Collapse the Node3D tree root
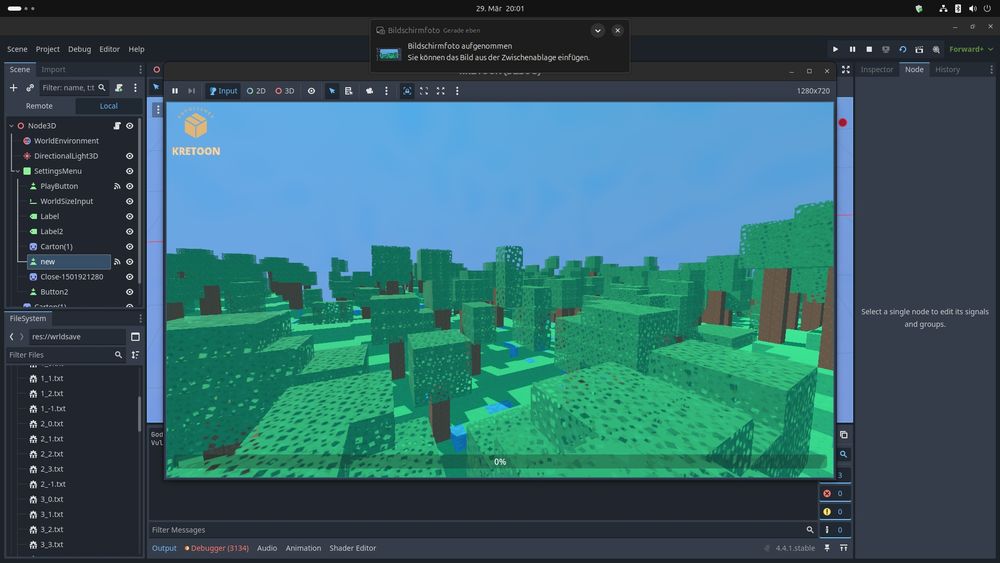The height and width of the screenshot is (563, 1000). click(11, 126)
